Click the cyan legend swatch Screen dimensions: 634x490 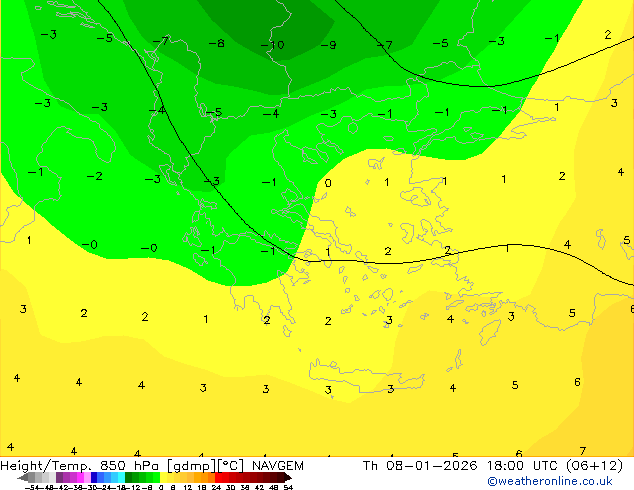click(121, 477)
